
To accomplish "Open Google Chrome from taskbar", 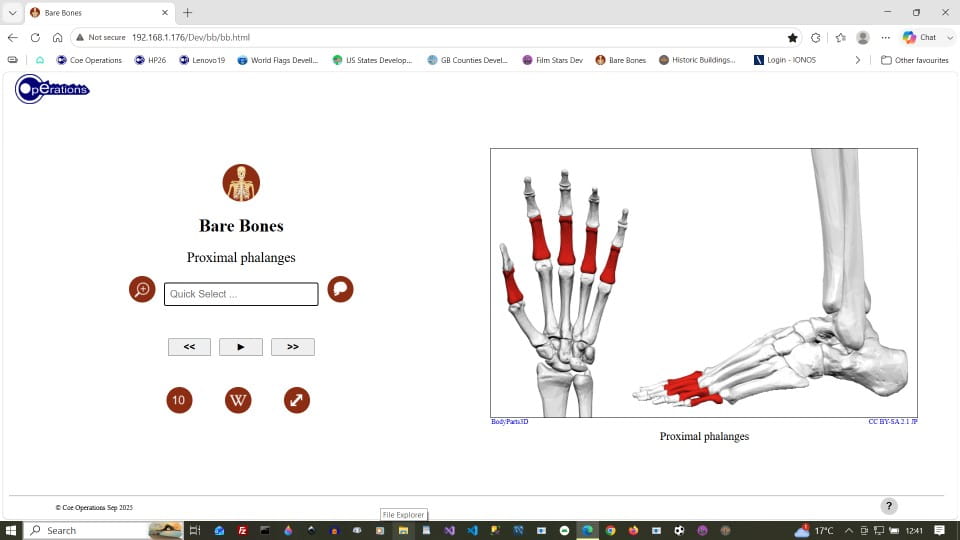I will click(610, 530).
